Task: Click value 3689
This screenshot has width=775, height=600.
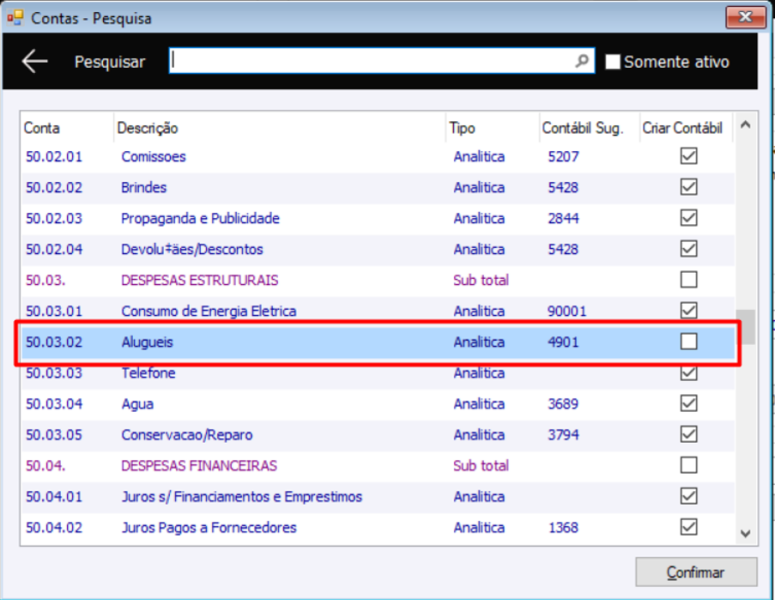Action: pos(563,404)
